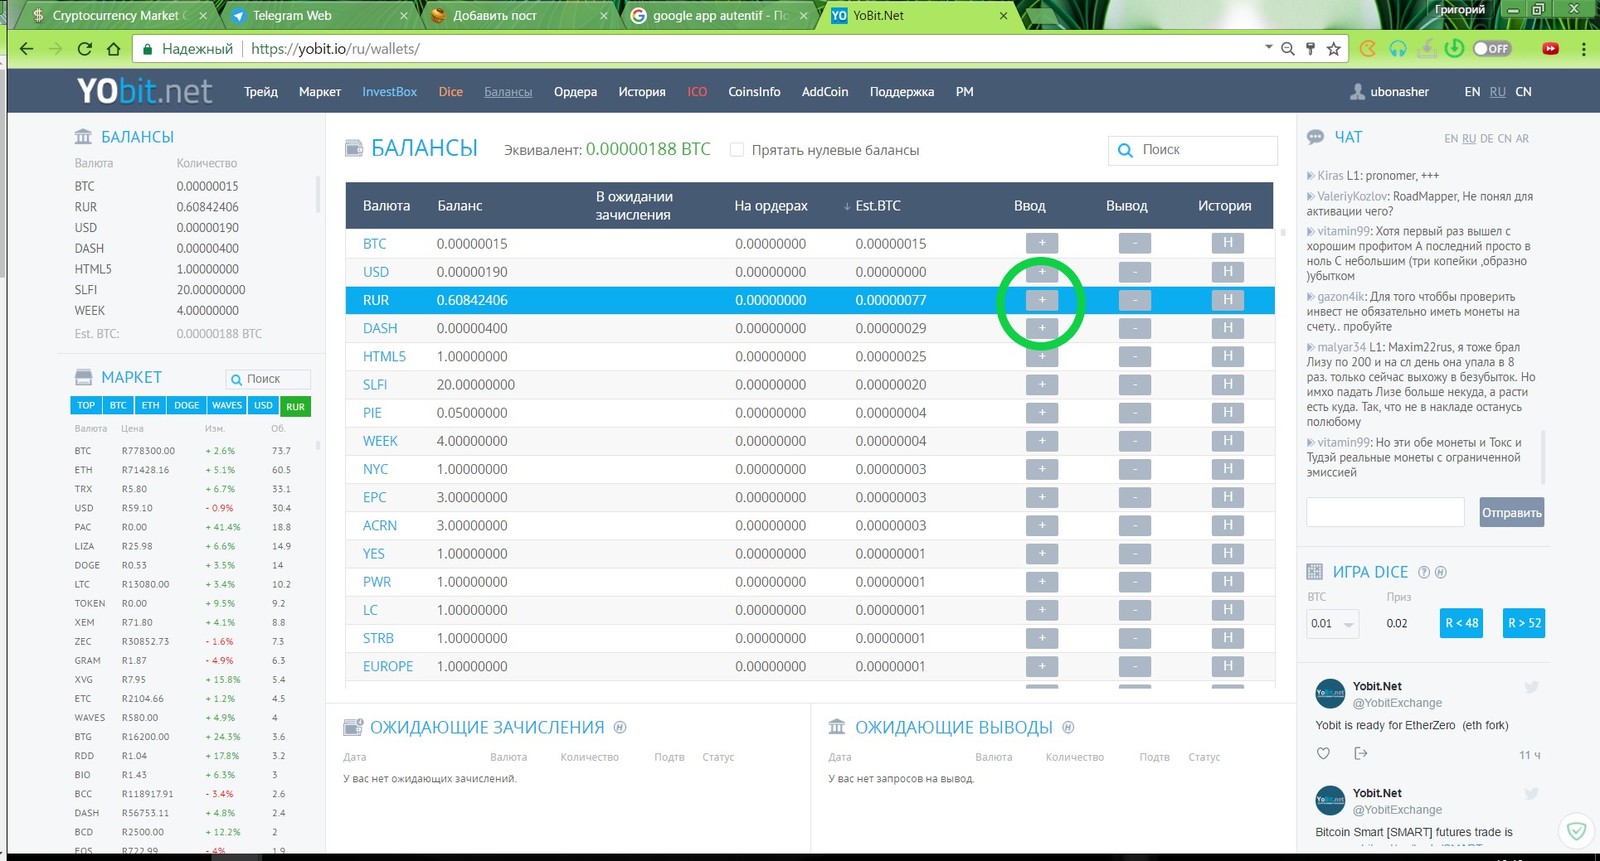Open the HTML5 currency link in table
The image size is (1600, 861).
384,356
